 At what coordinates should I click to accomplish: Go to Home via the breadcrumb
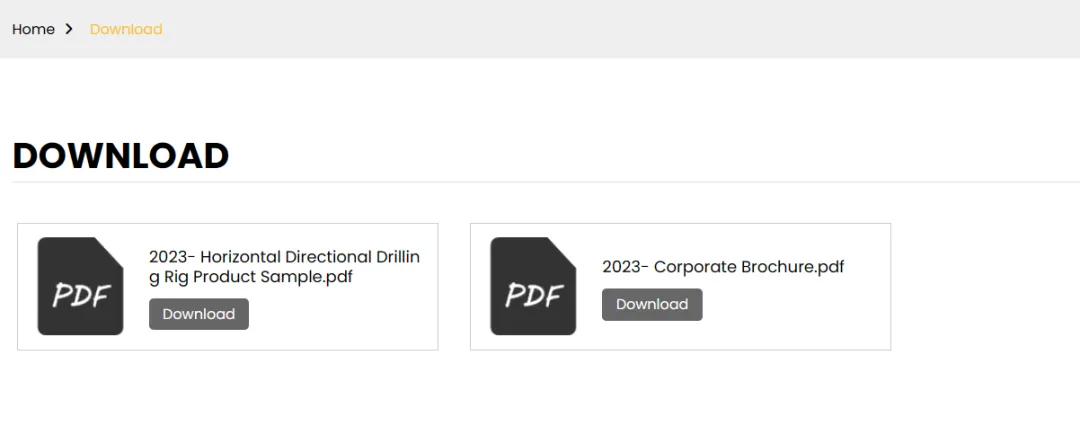point(33,29)
